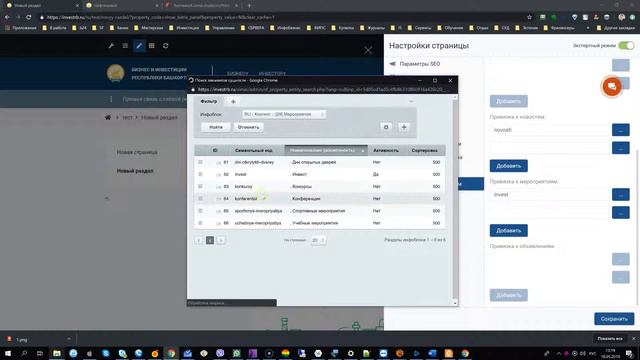Viewport: 640px width, 360px height.
Task: Open a new browser tab with the plus
Action: pos(249,6)
